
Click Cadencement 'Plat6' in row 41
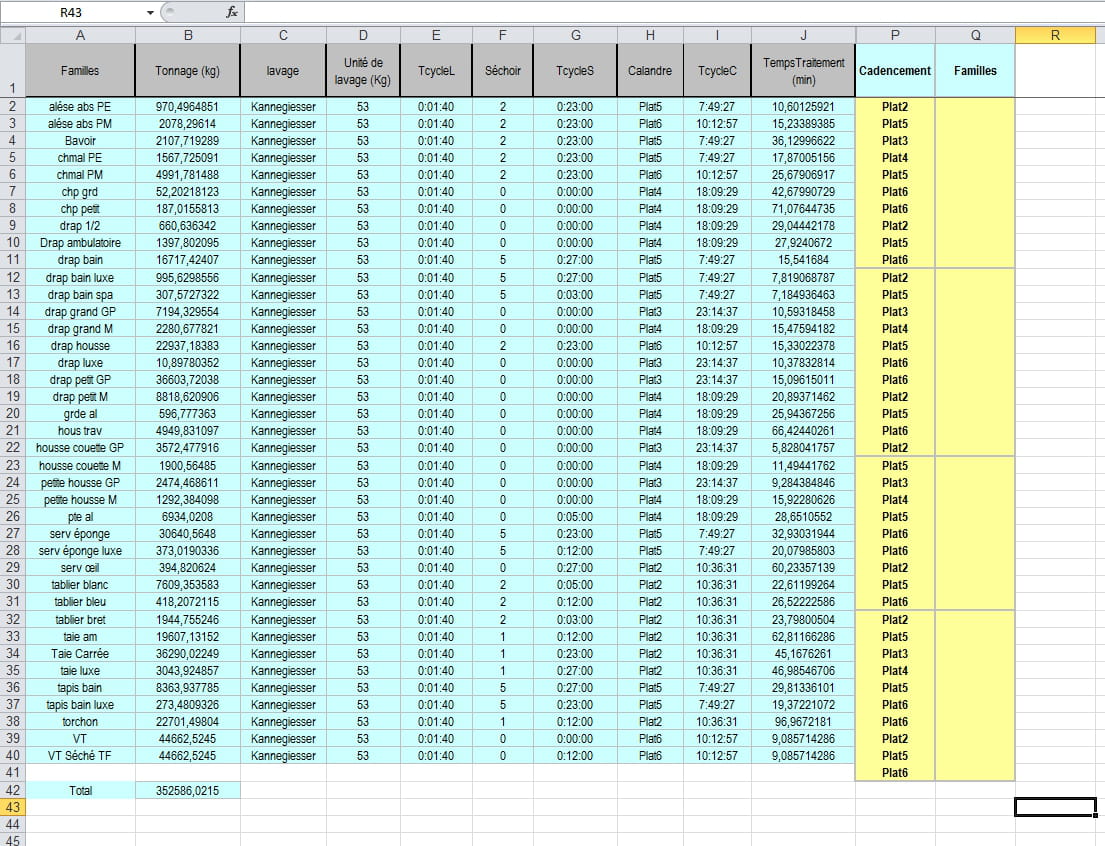[895, 773]
